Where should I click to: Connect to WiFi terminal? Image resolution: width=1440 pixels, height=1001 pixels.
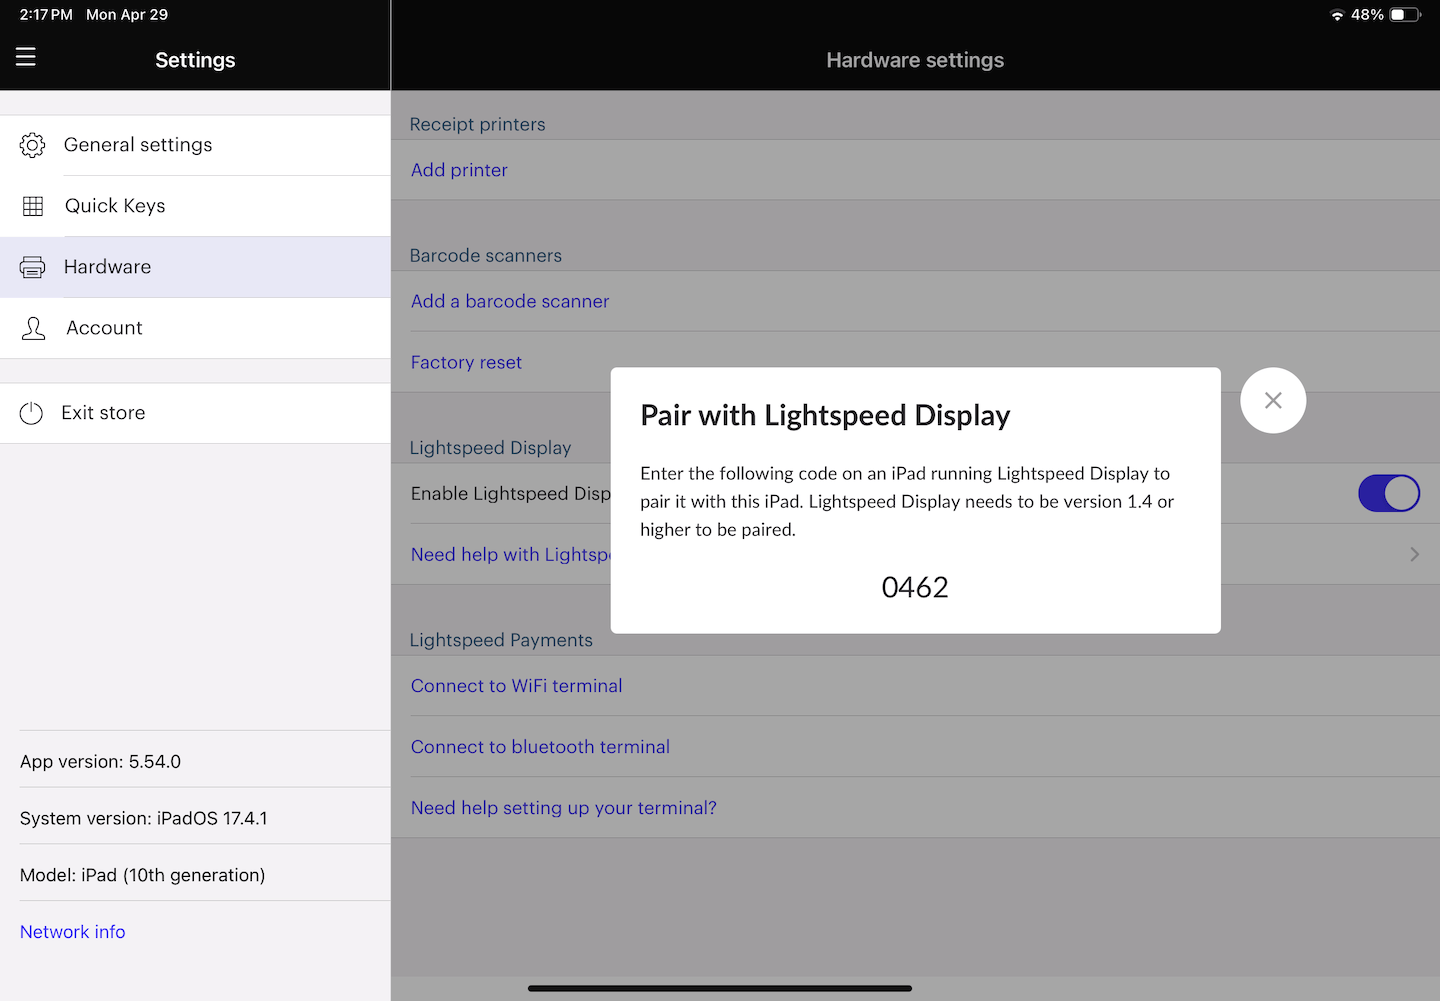tap(516, 686)
